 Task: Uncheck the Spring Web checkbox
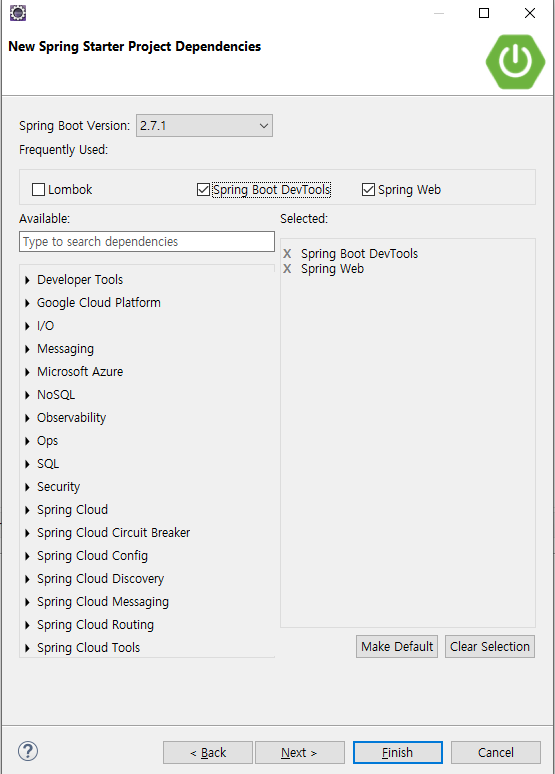click(x=368, y=190)
